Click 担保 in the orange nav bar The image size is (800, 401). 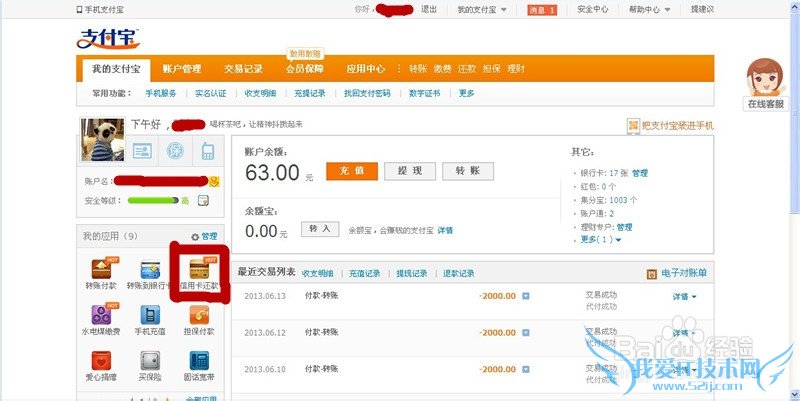click(491, 69)
